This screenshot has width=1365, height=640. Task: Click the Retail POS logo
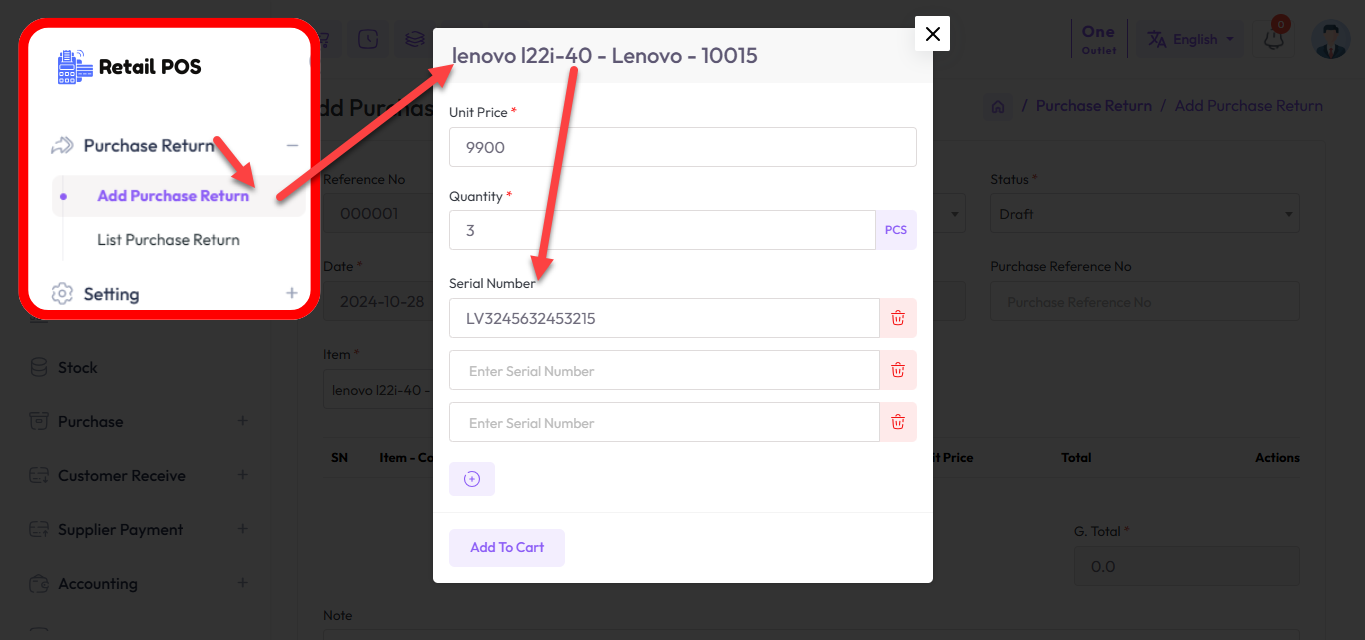[130, 67]
